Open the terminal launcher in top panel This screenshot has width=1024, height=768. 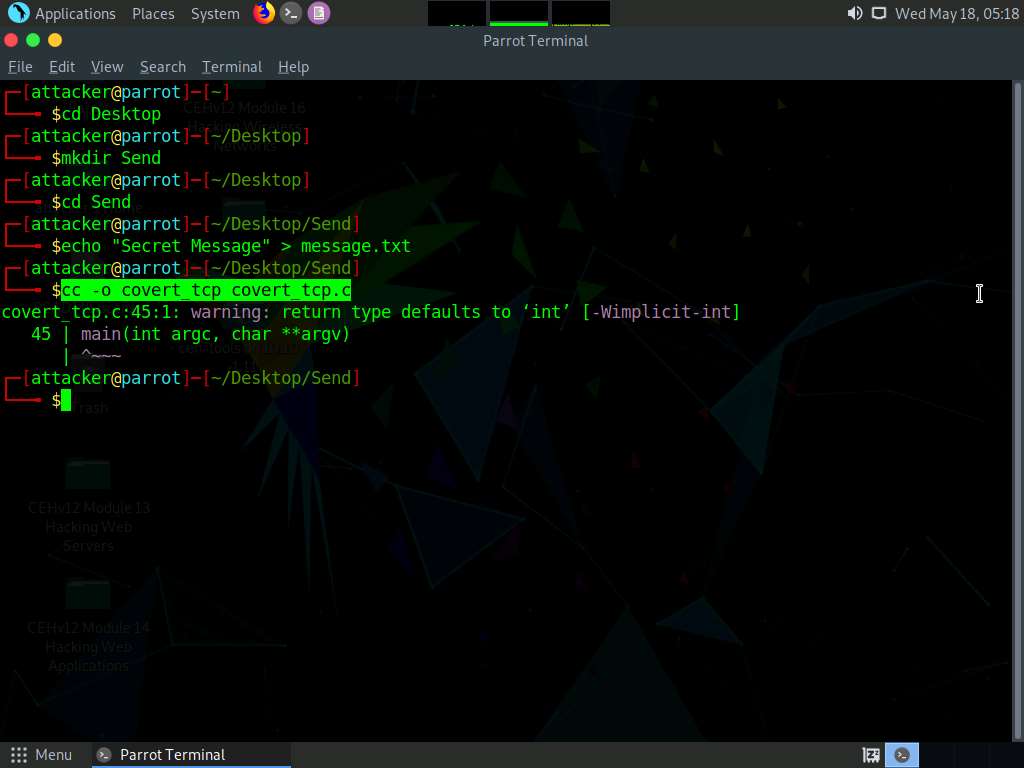coord(291,13)
